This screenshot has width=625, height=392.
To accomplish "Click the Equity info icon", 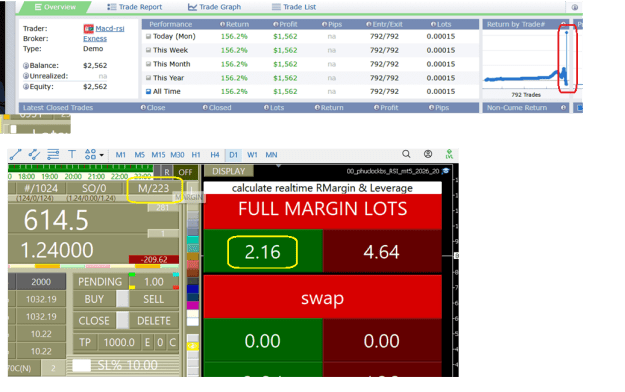I will coord(26,87).
